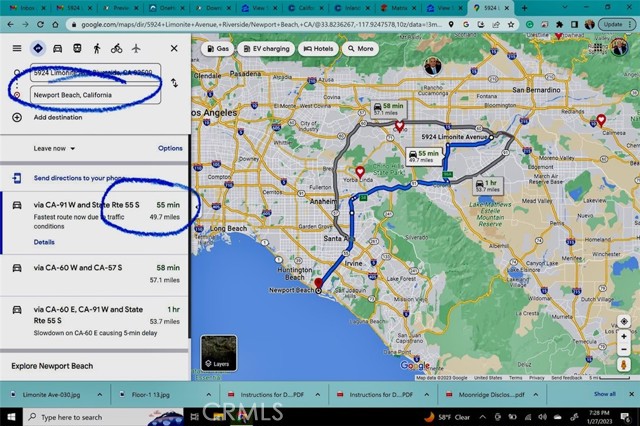Select Walking travel mode
This screenshot has height=426, width=640.
tap(97, 48)
